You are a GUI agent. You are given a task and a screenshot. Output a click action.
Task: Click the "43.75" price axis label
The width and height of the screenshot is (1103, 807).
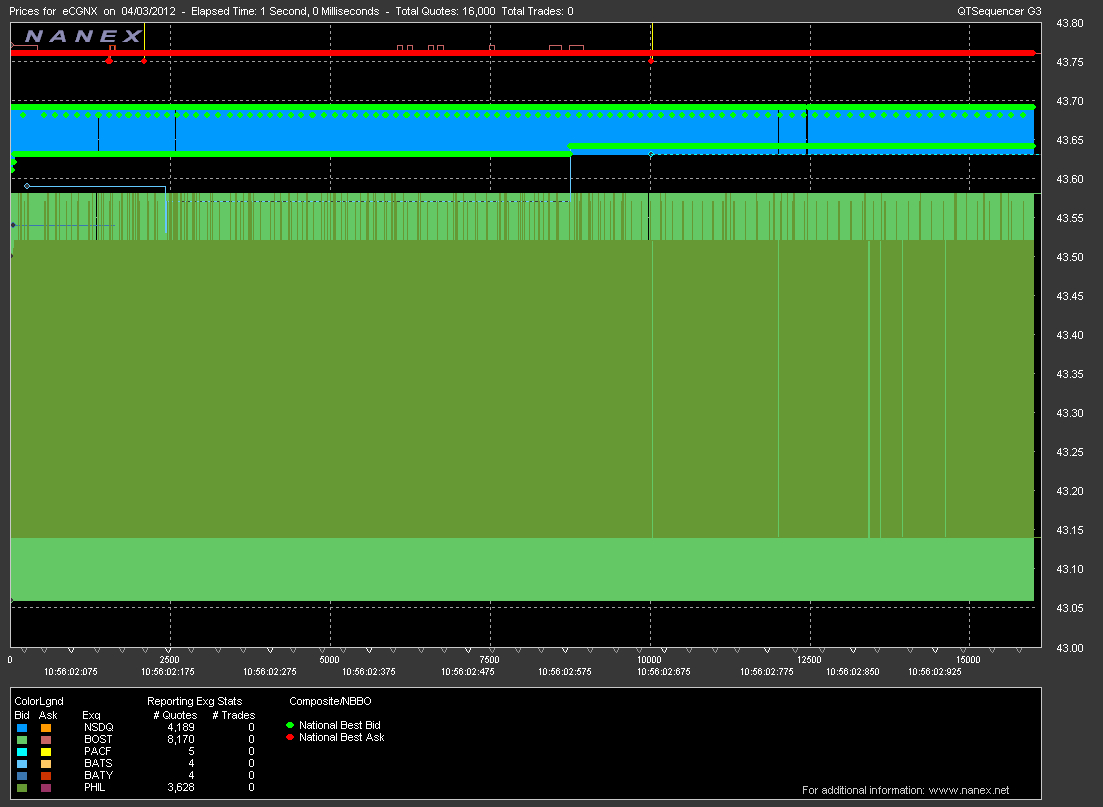(1070, 62)
